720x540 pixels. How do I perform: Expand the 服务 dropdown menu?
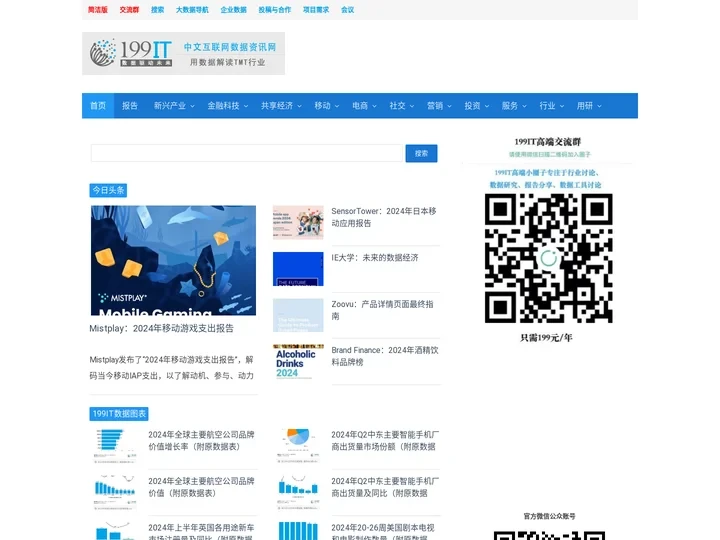pos(514,106)
